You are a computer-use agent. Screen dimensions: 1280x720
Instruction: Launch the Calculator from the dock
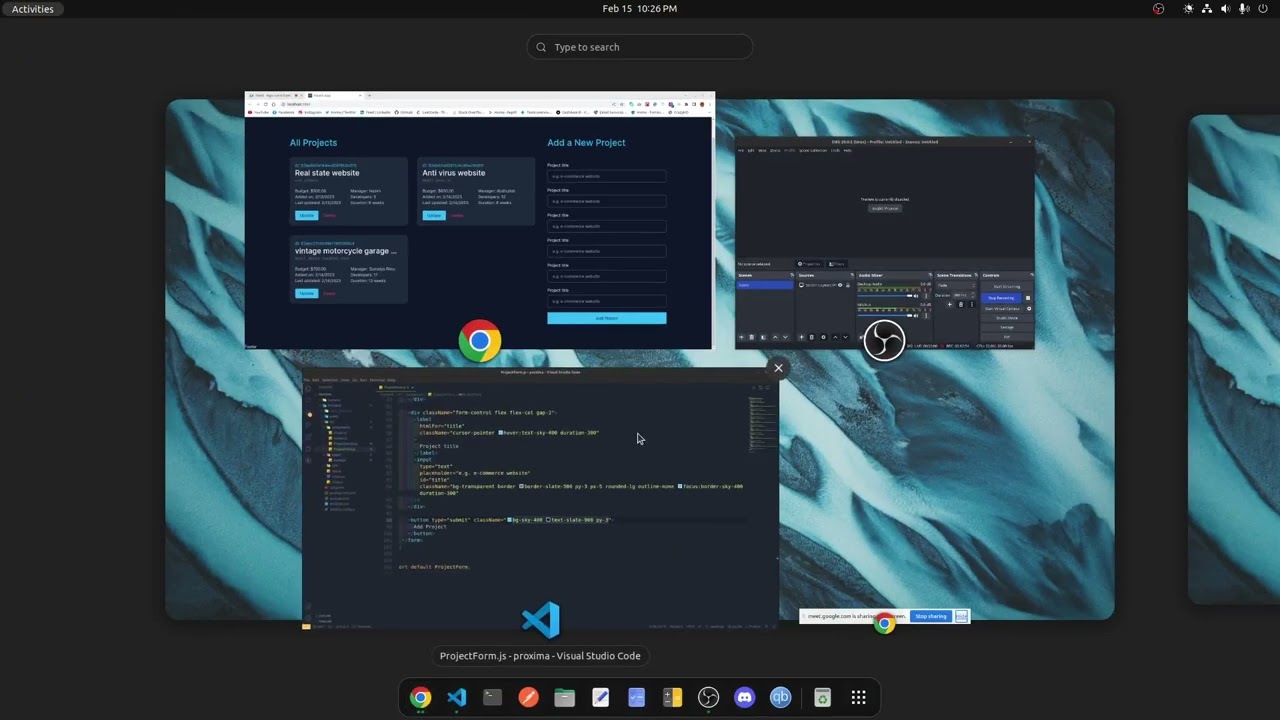point(672,698)
